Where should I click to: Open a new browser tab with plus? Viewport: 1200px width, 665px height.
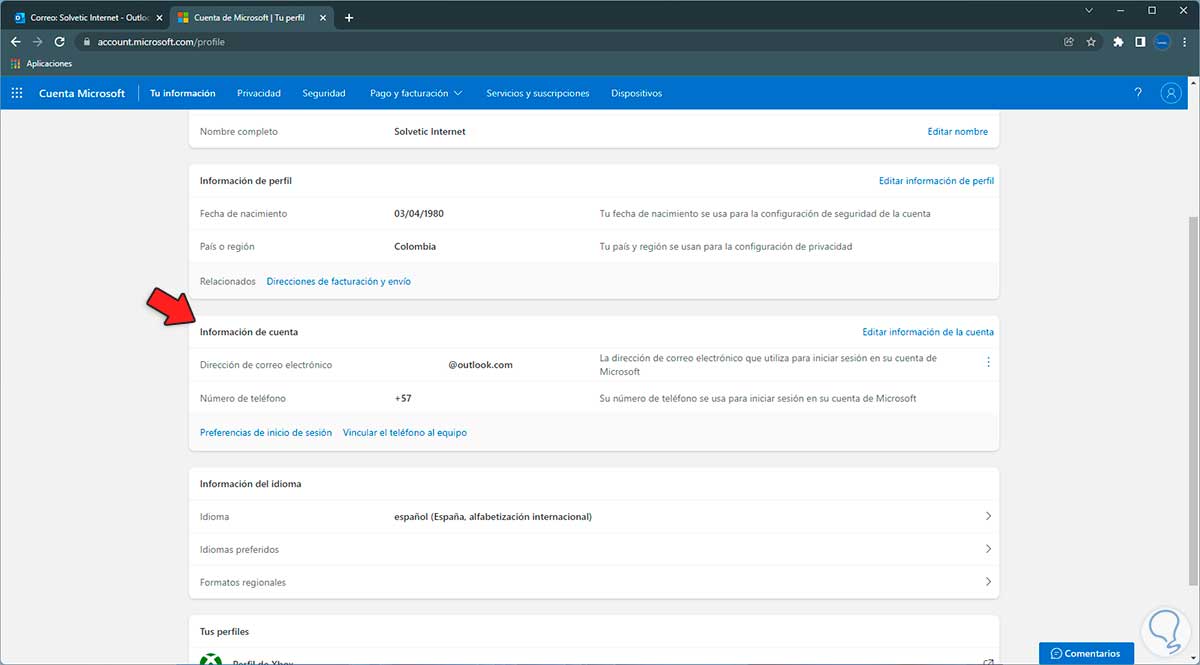pos(349,18)
